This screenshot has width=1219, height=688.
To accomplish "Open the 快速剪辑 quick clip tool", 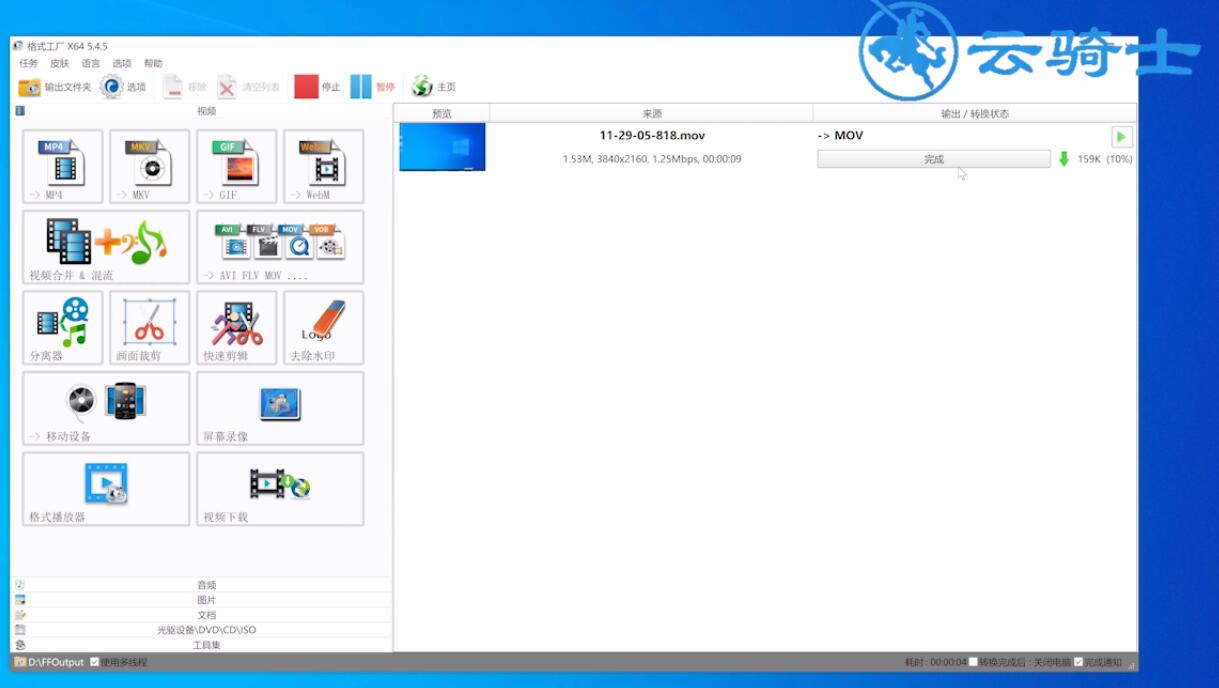I will point(237,327).
